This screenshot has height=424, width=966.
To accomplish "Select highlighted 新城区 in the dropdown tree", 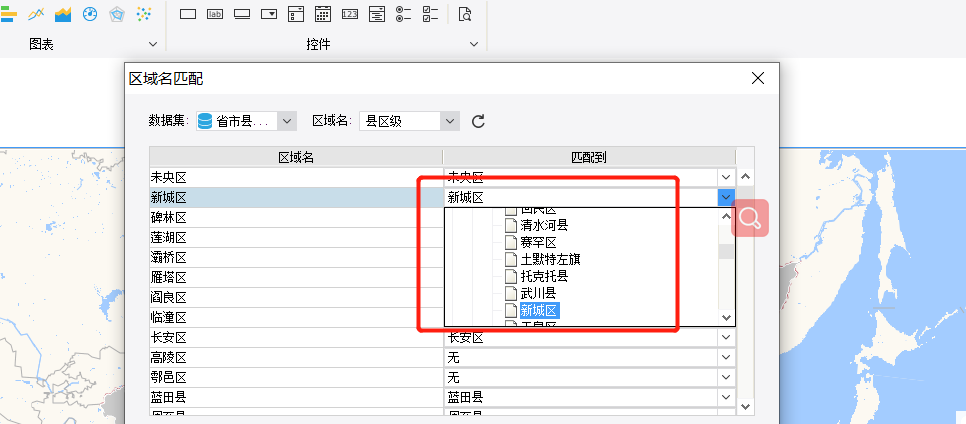I will click(539, 309).
